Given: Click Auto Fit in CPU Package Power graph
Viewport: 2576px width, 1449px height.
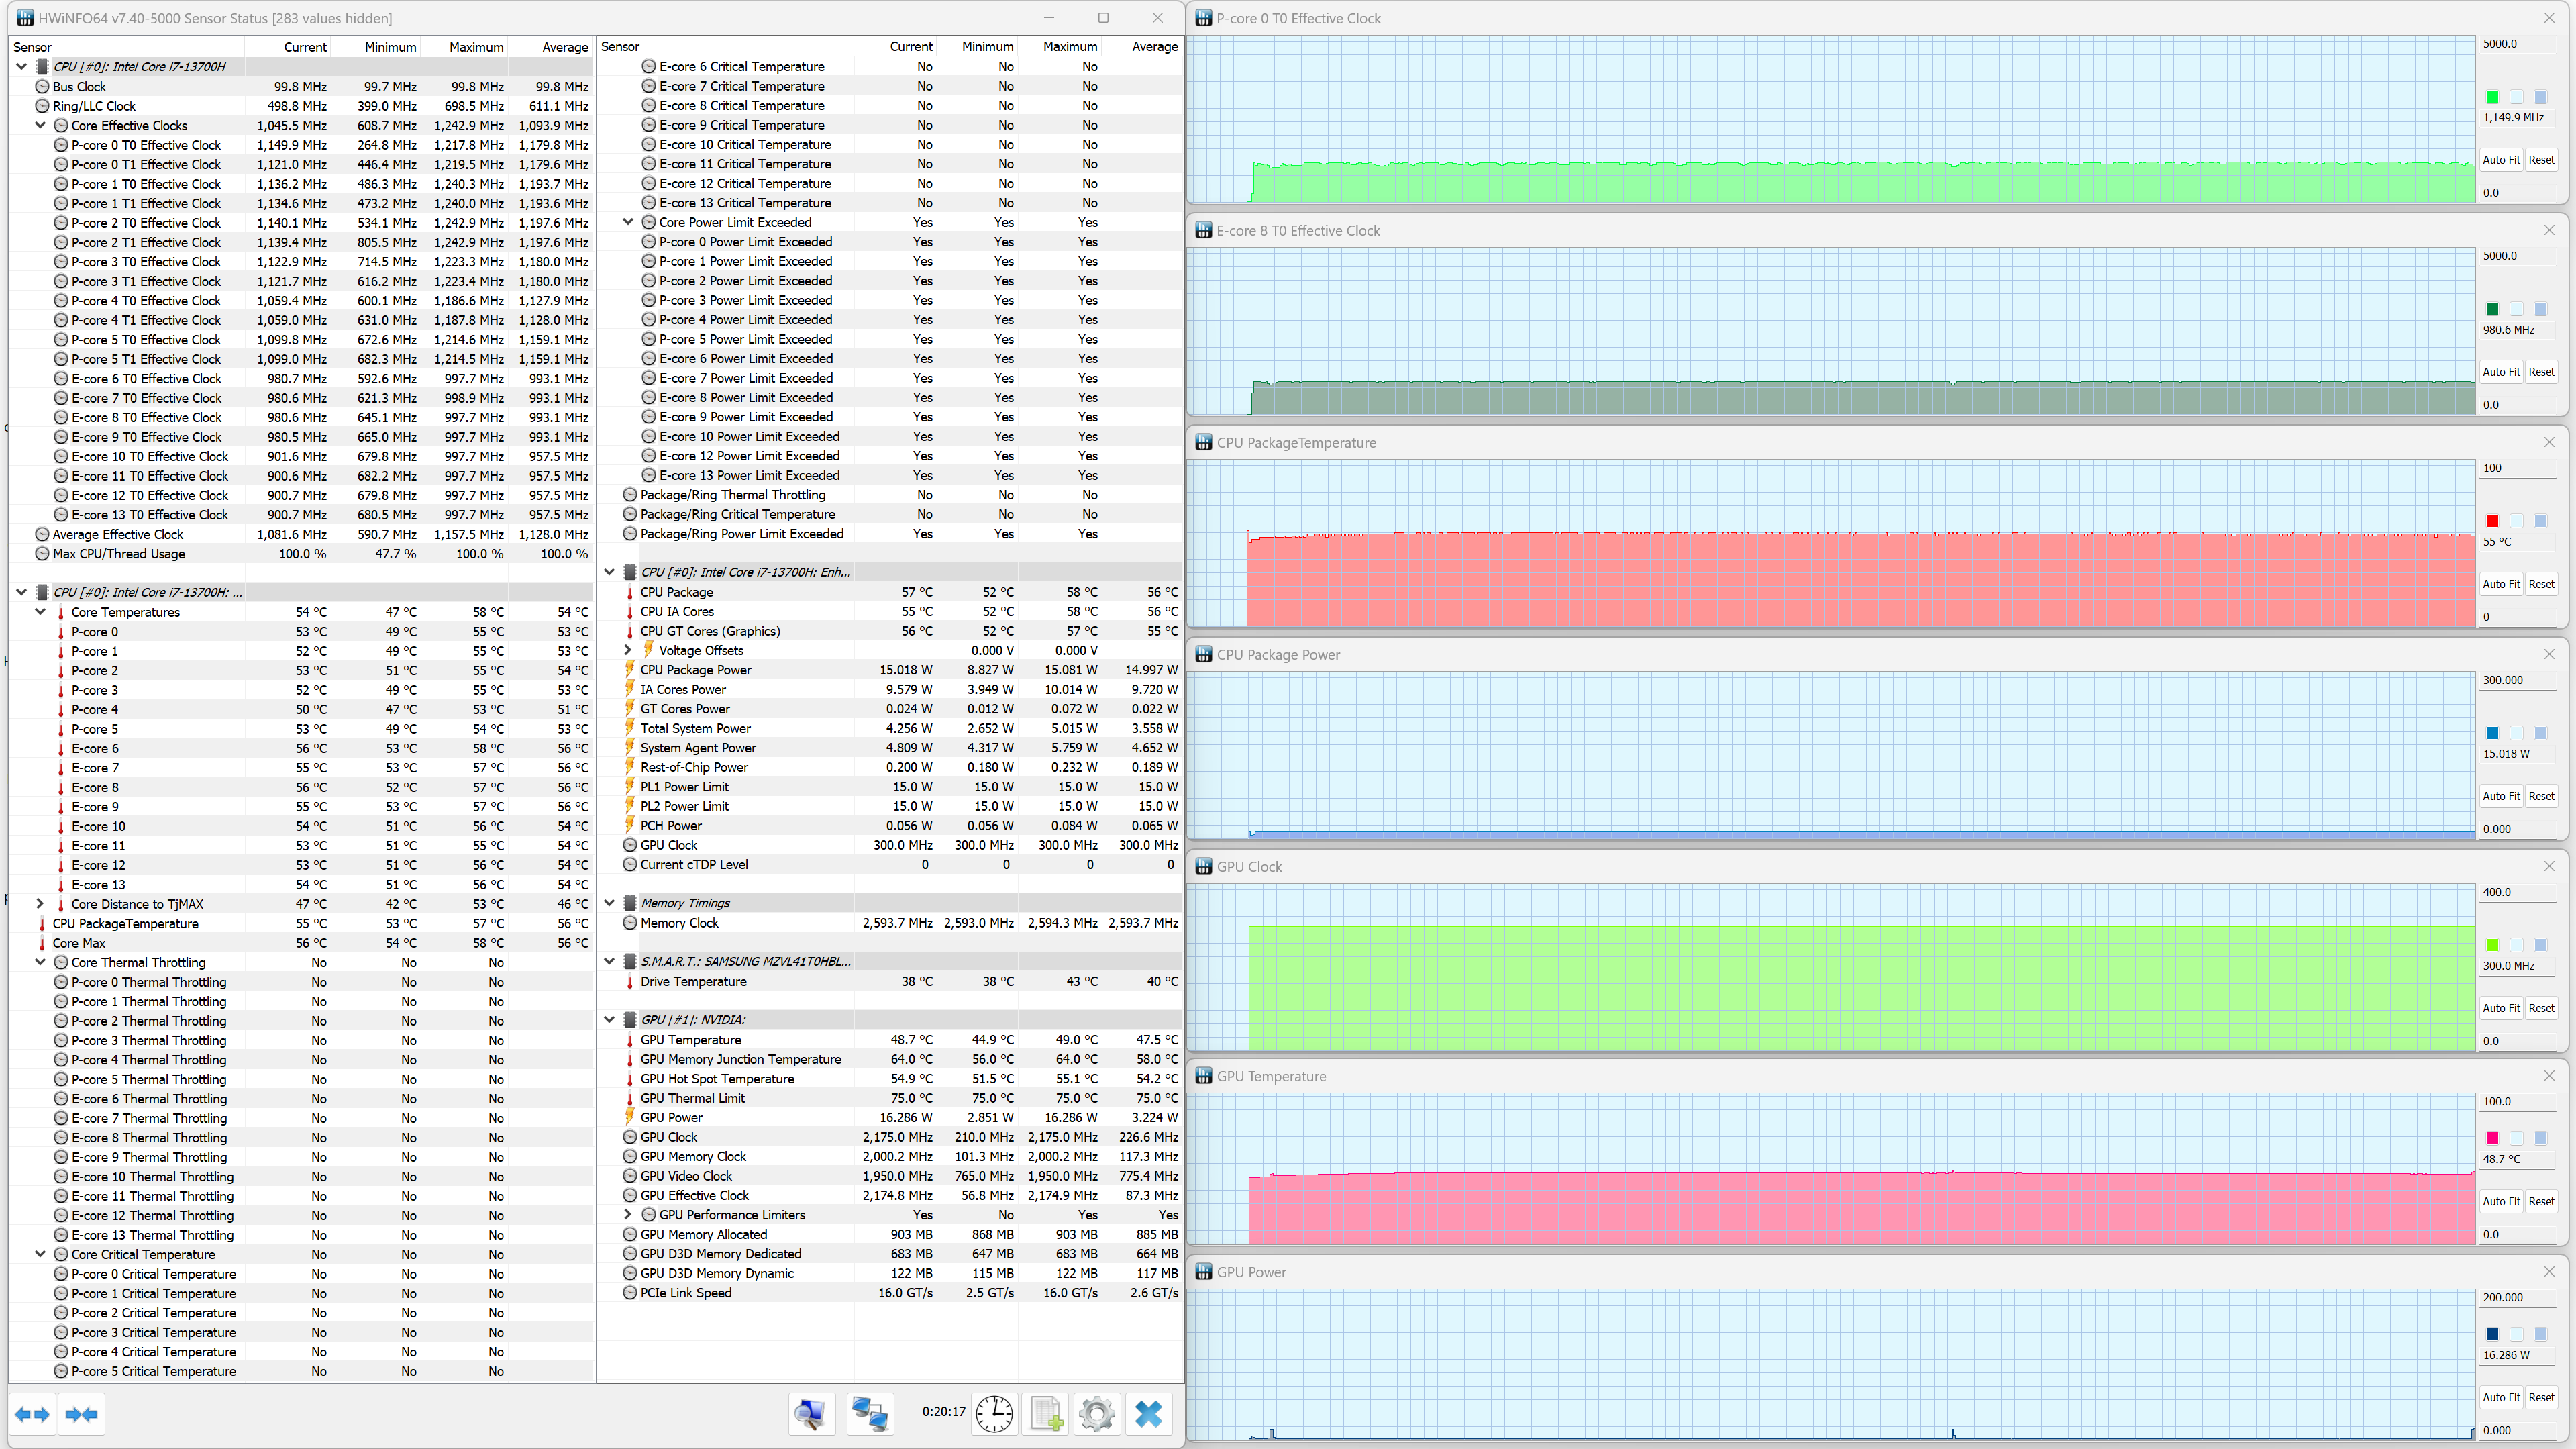Looking at the screenshot, I should [2501, 796].
